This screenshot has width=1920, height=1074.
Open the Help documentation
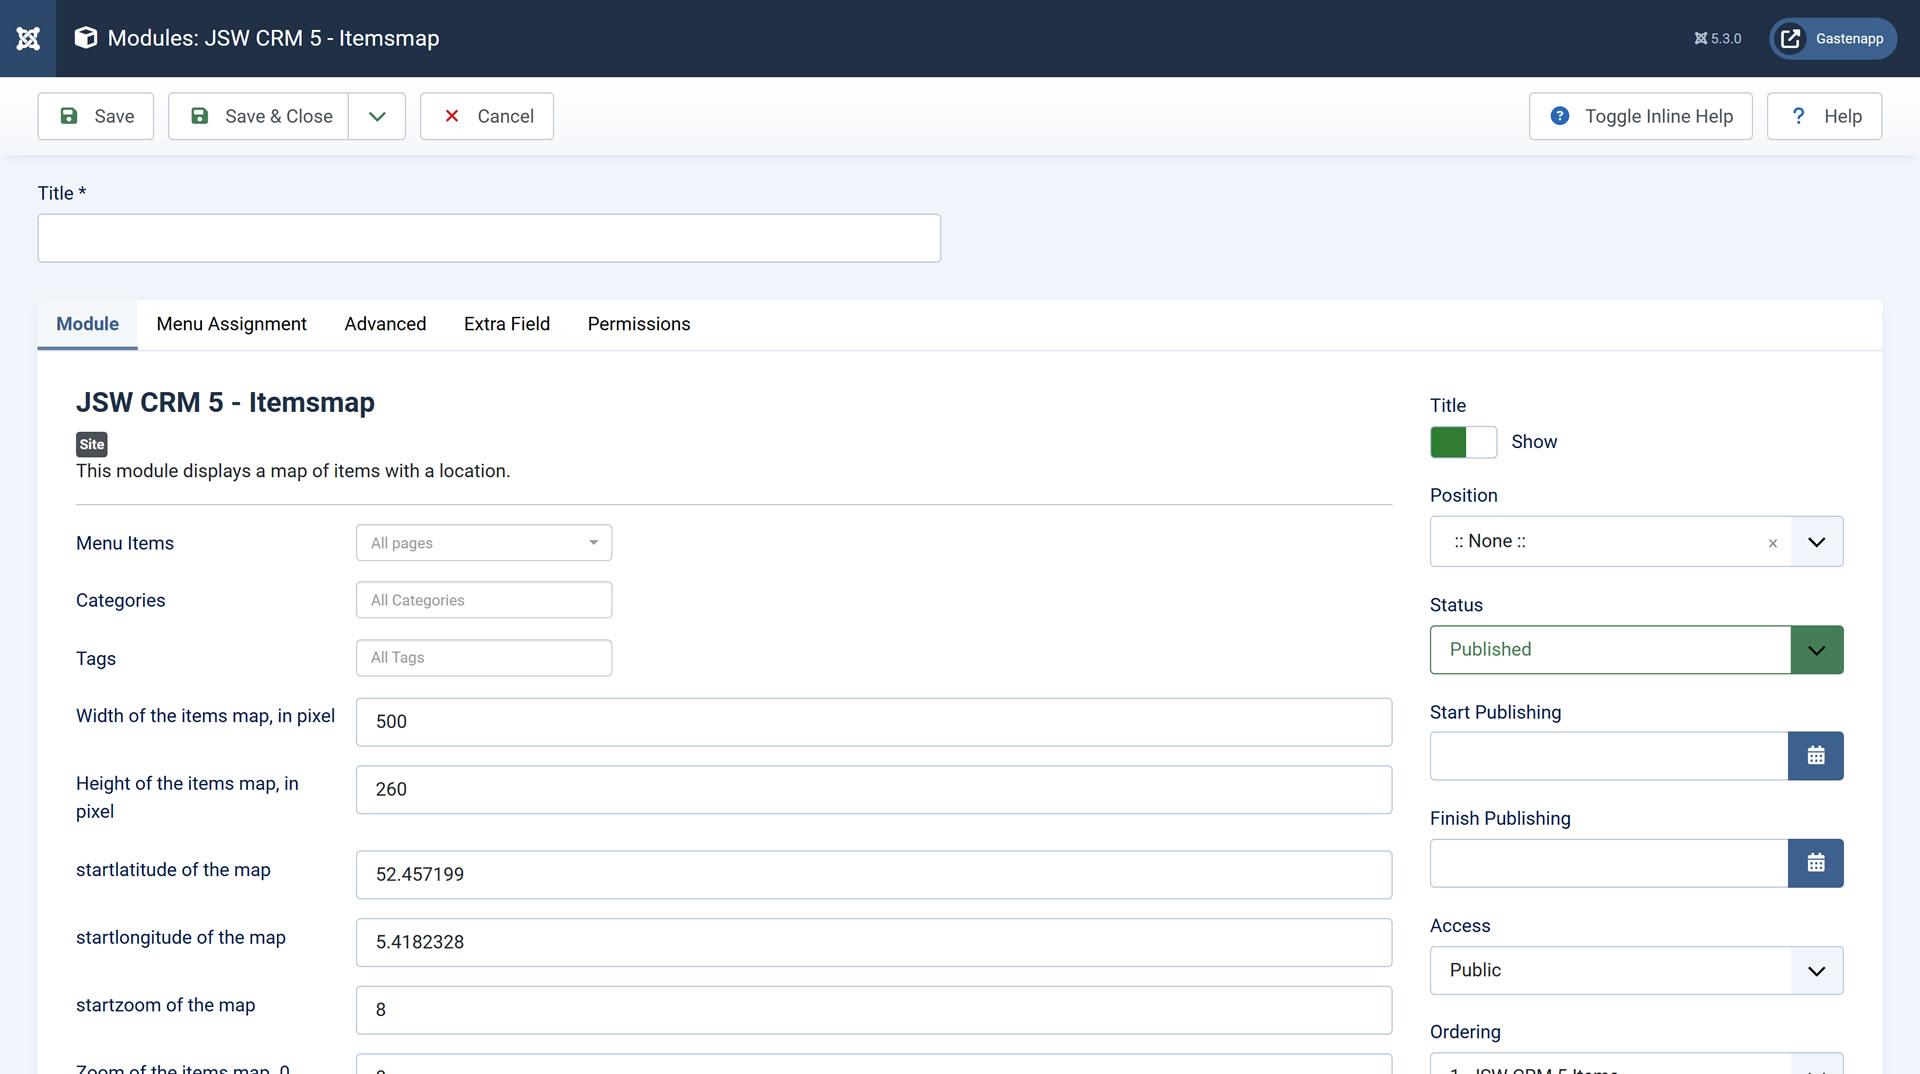click(1824, 116)
